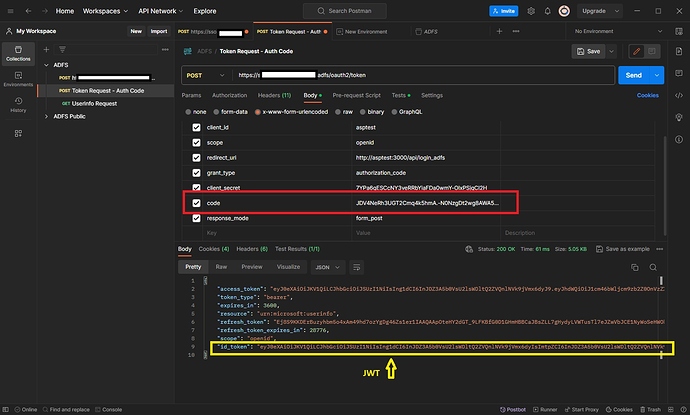Open the request Info pane icon
The height and width of the screenshot is (415, 690).
tap(679, 139)
